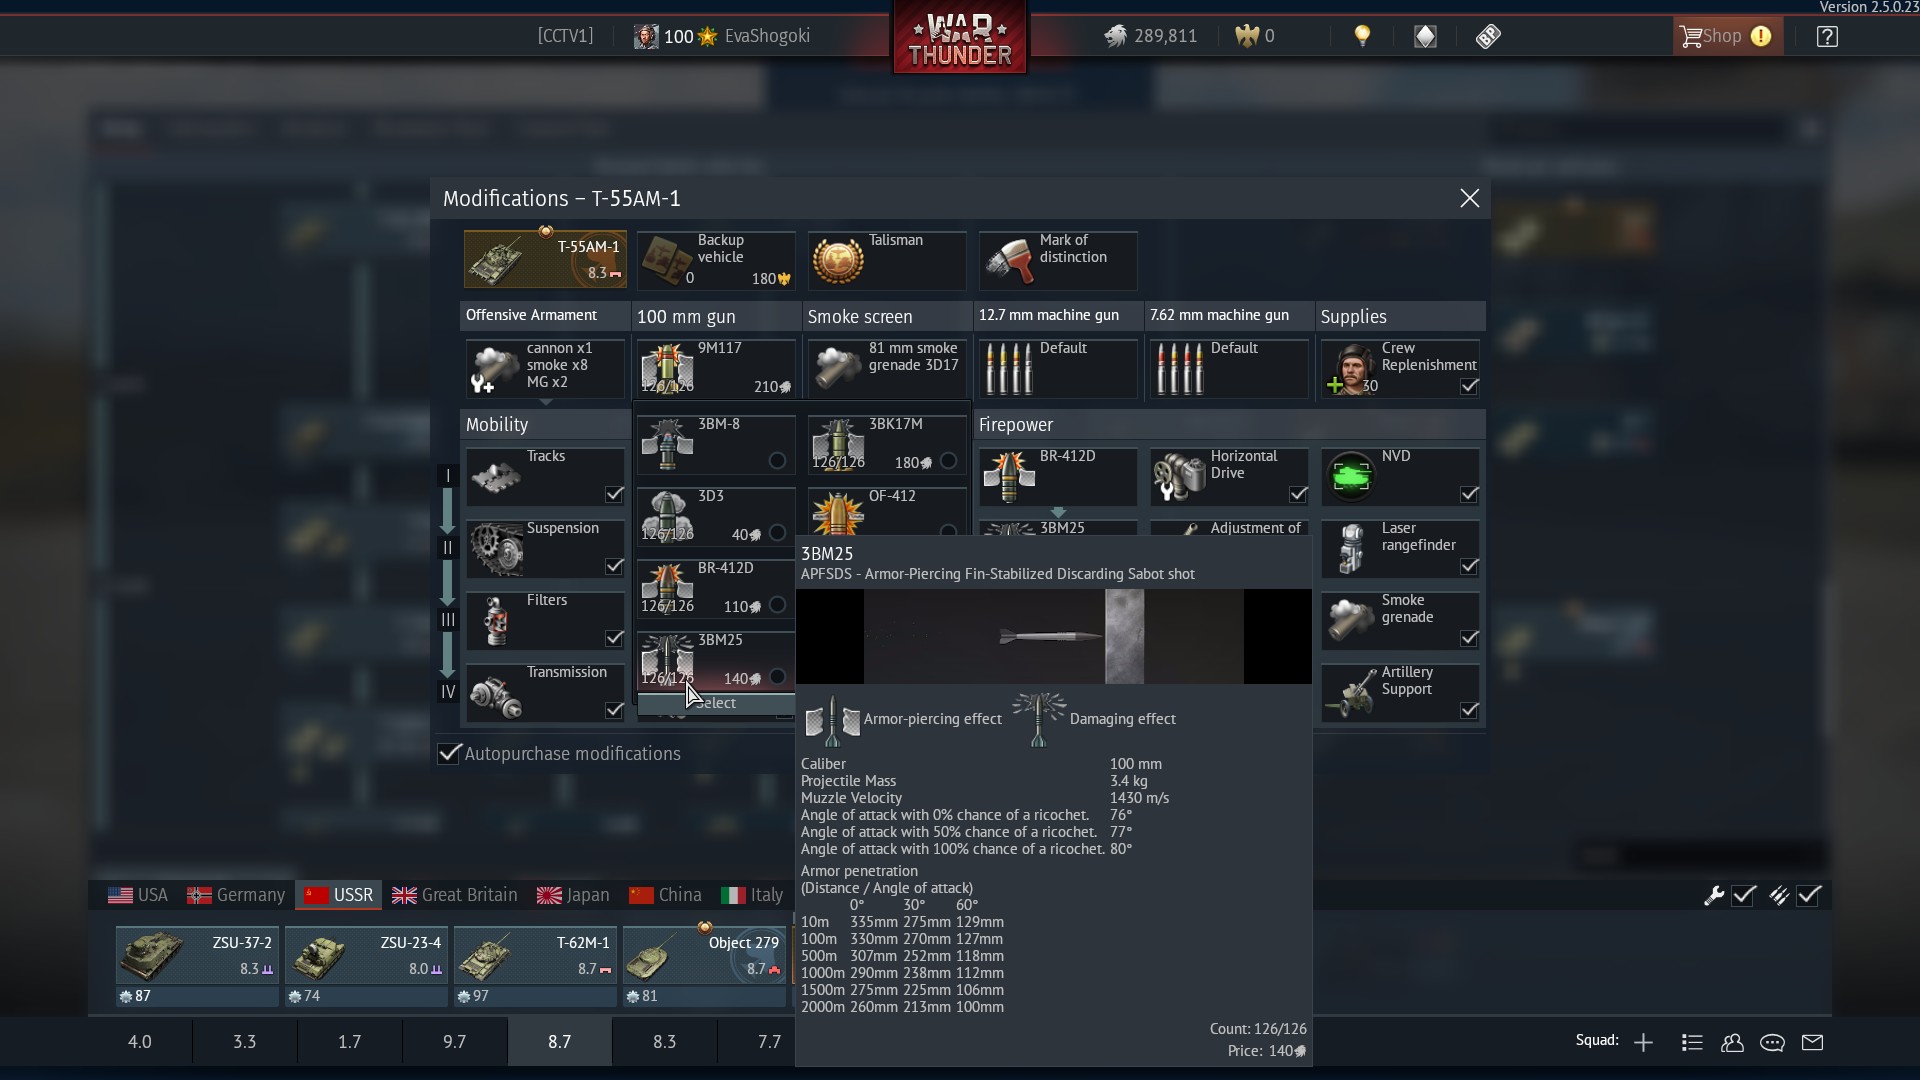Select the 9.7 battle rating preset
The image size is (1920, 1080).
455,1042
